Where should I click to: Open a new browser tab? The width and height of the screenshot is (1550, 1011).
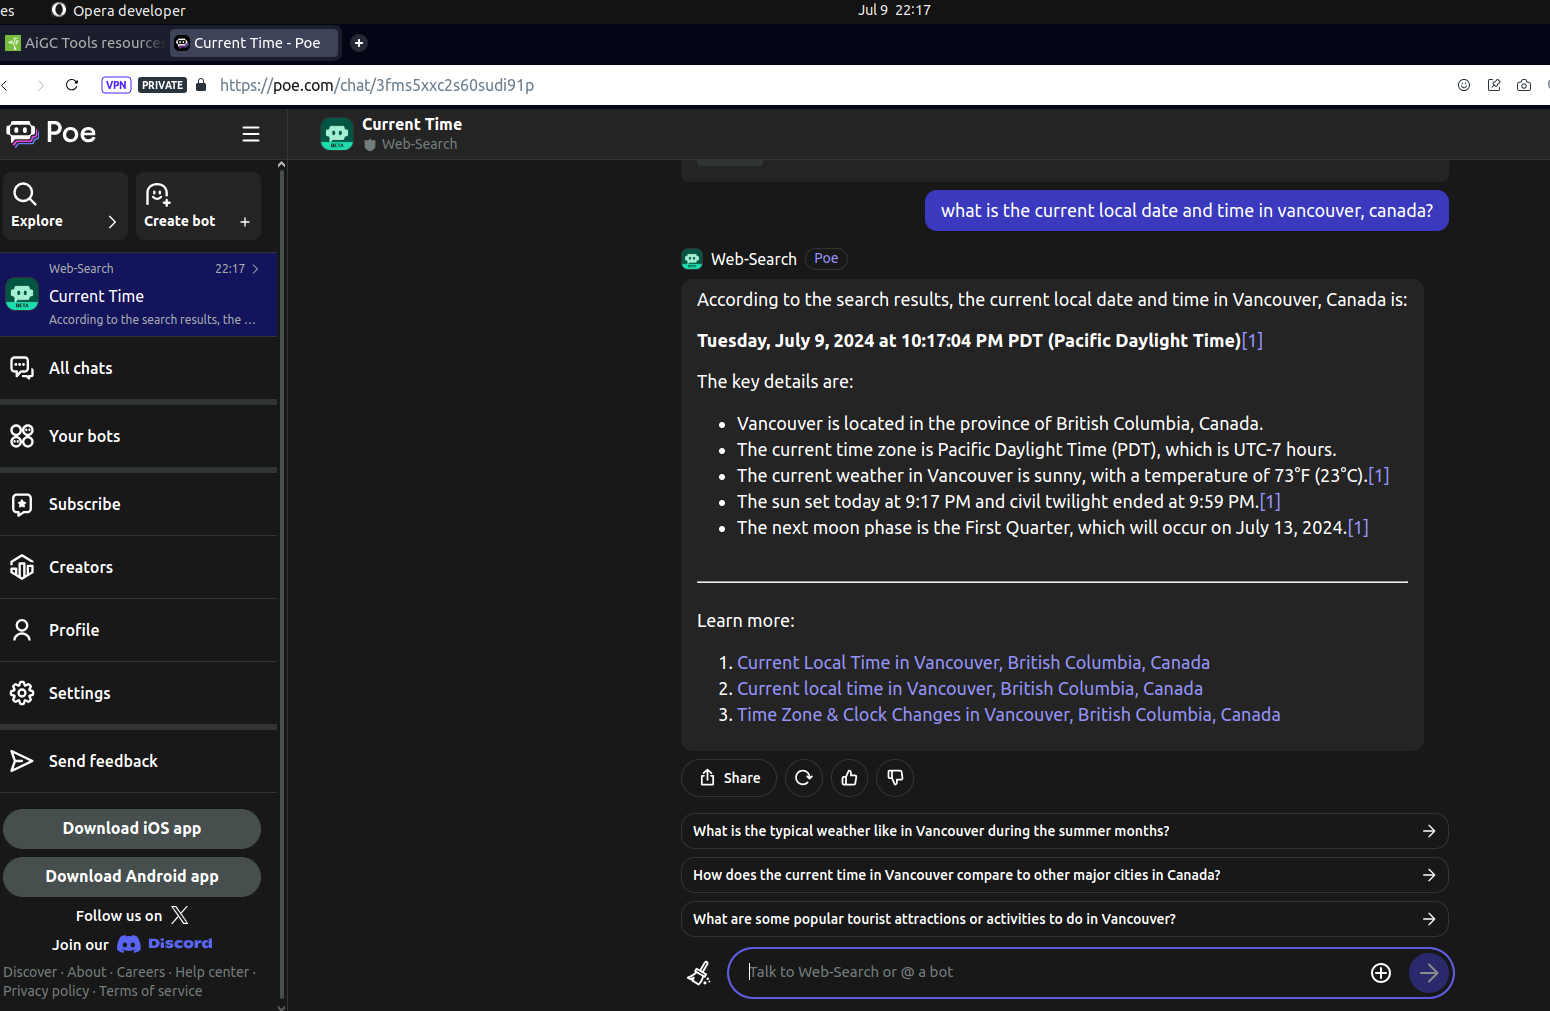pyautogui.click(x=359, y=43)
